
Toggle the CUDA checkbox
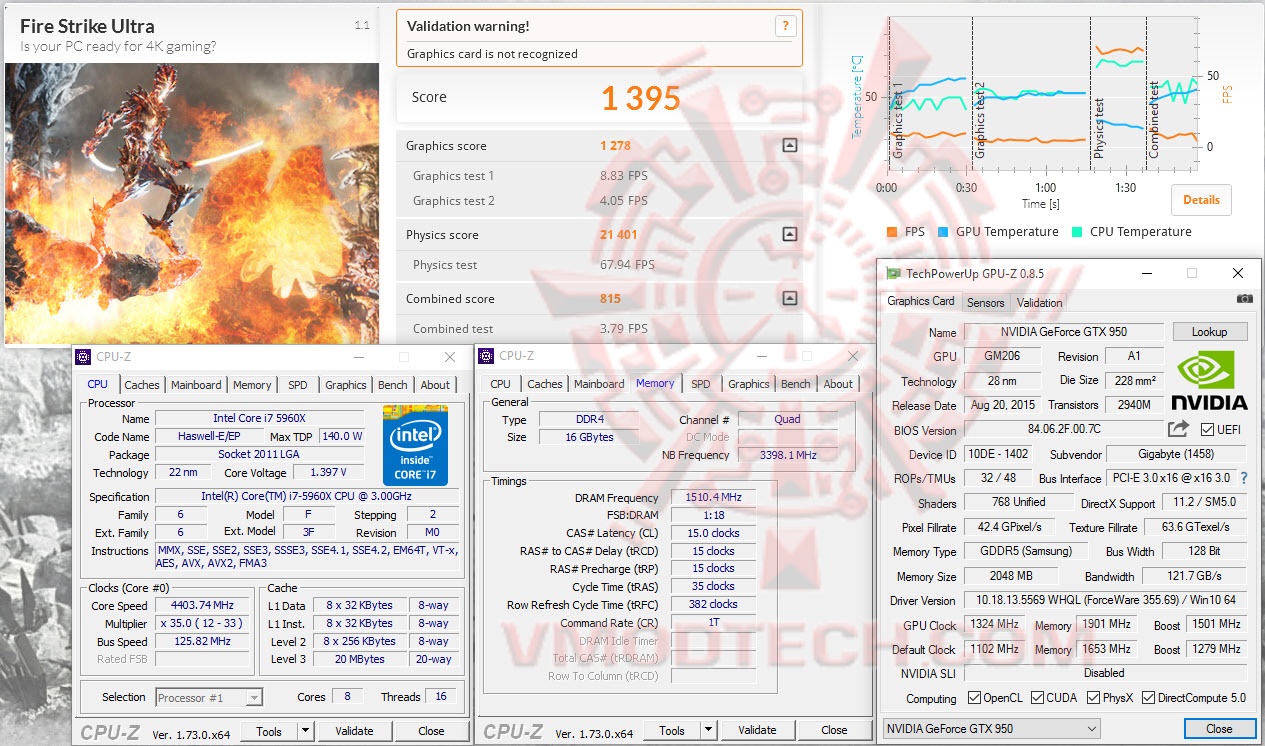pyautogui.click(x=1037, y=698)
